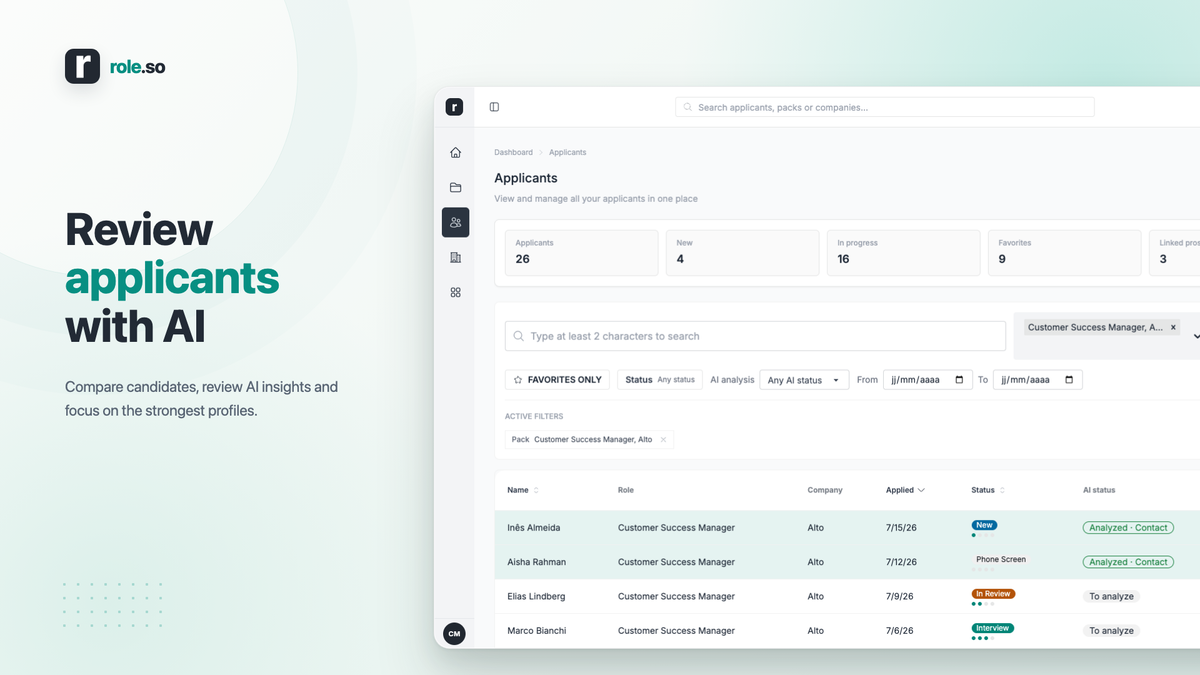Open Inês Almeida applicant row
The width and height of the screenshot is (1200, 675).
[x=847, y=528]
